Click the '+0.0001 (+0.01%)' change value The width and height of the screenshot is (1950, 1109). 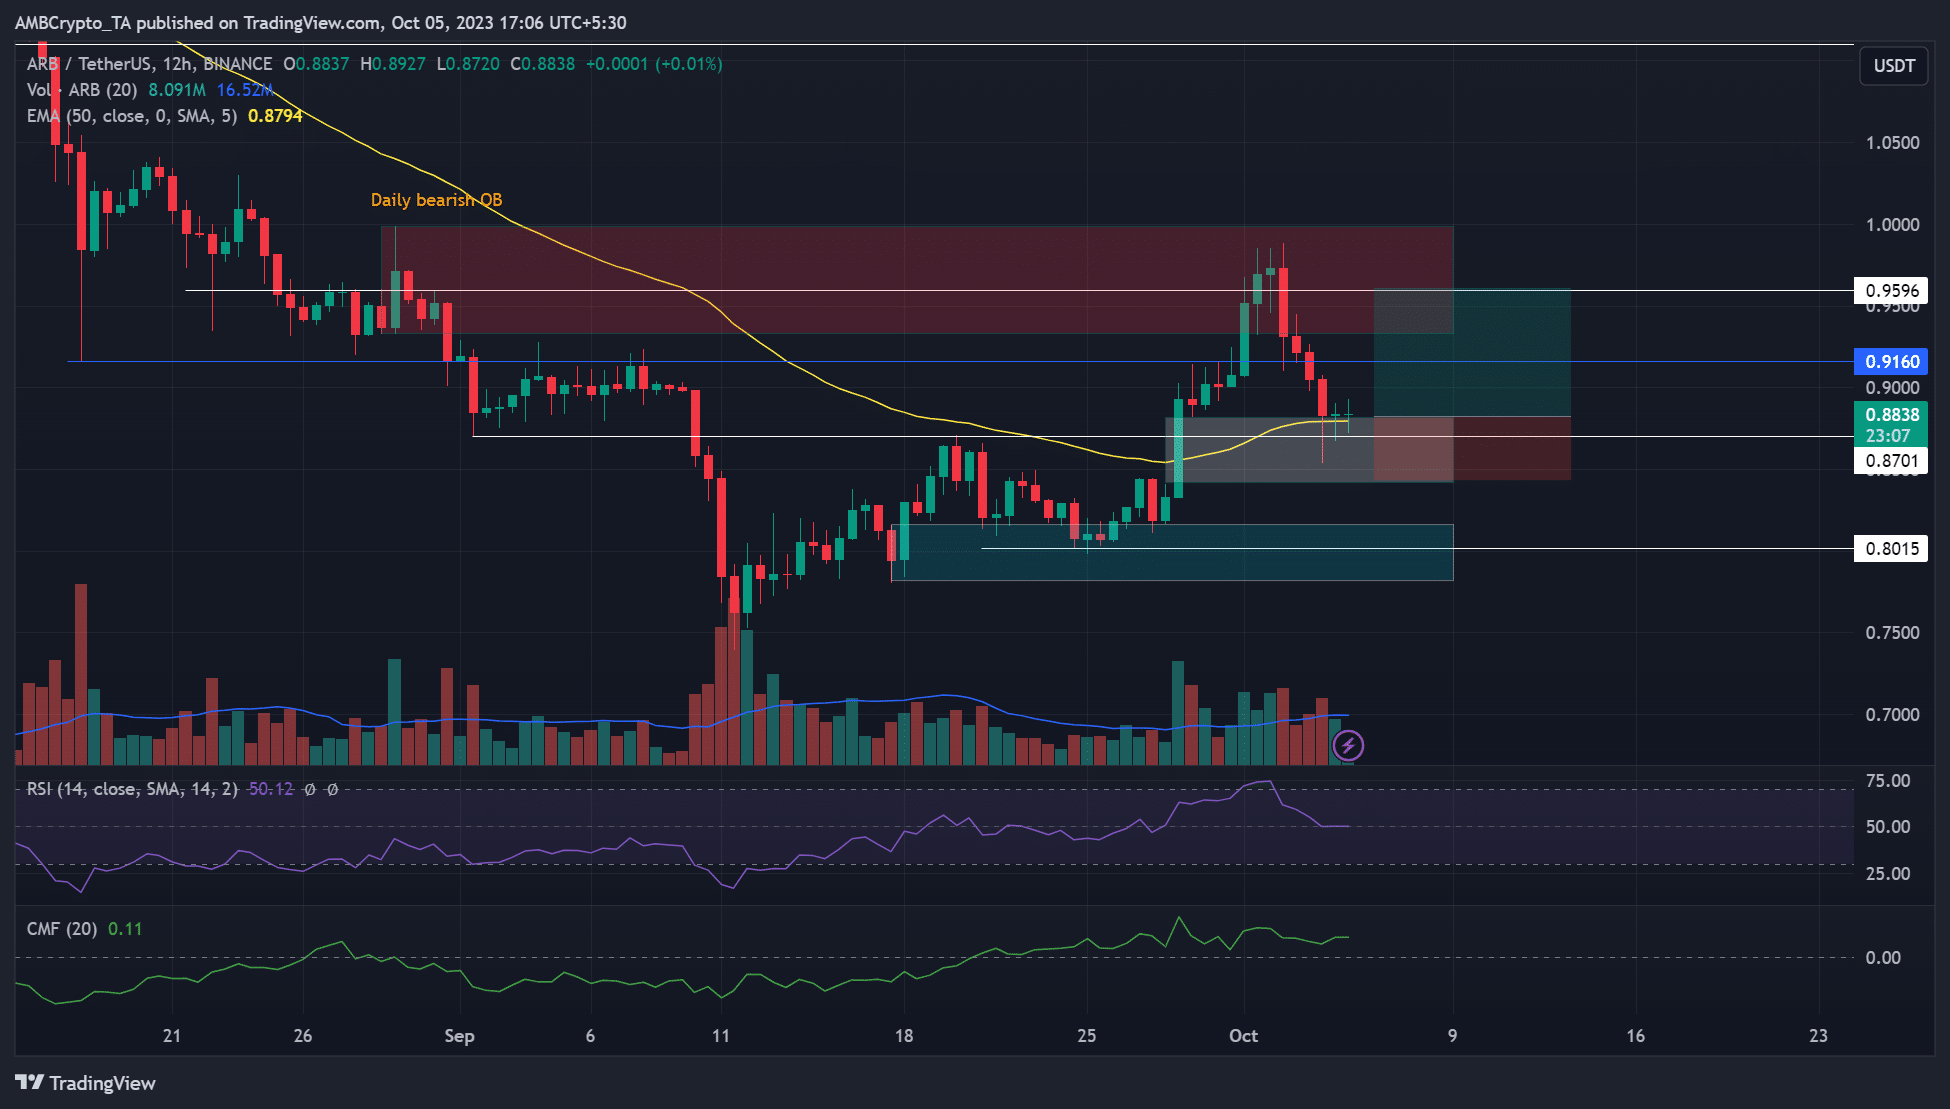pos(654,64)
